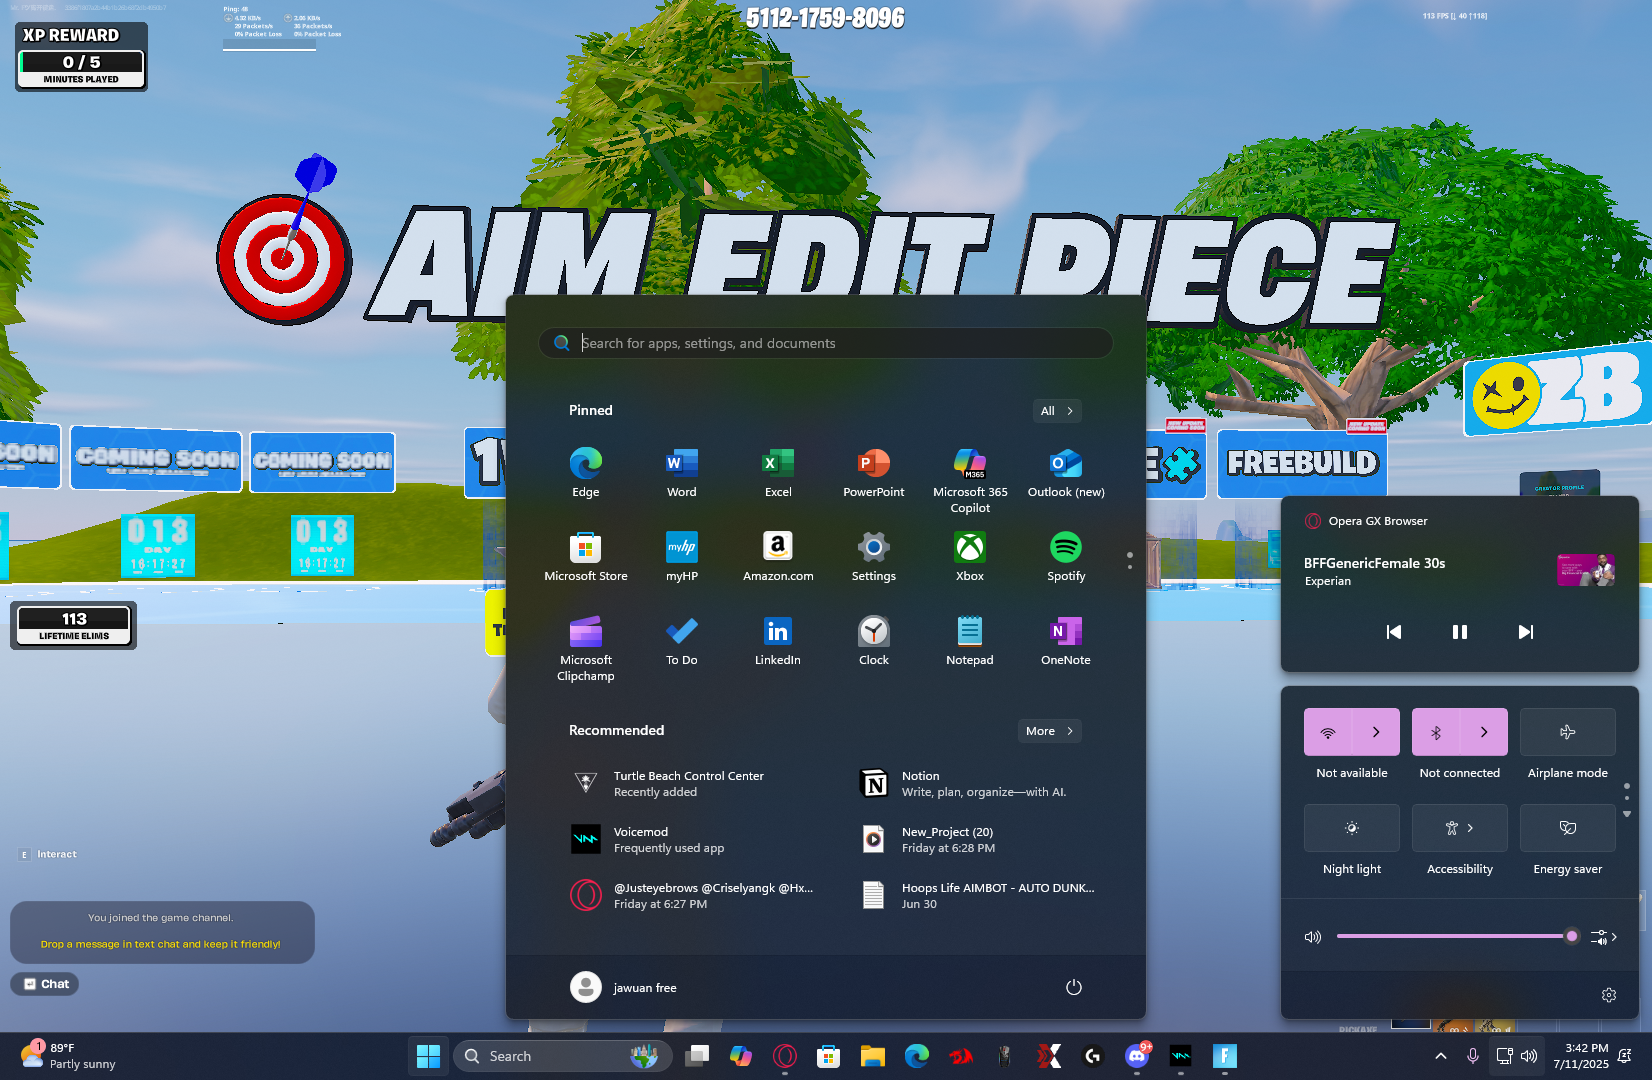Open Edge from the pinned apps
This screenshot has height=1080, width=1652.
pos(586,472)
